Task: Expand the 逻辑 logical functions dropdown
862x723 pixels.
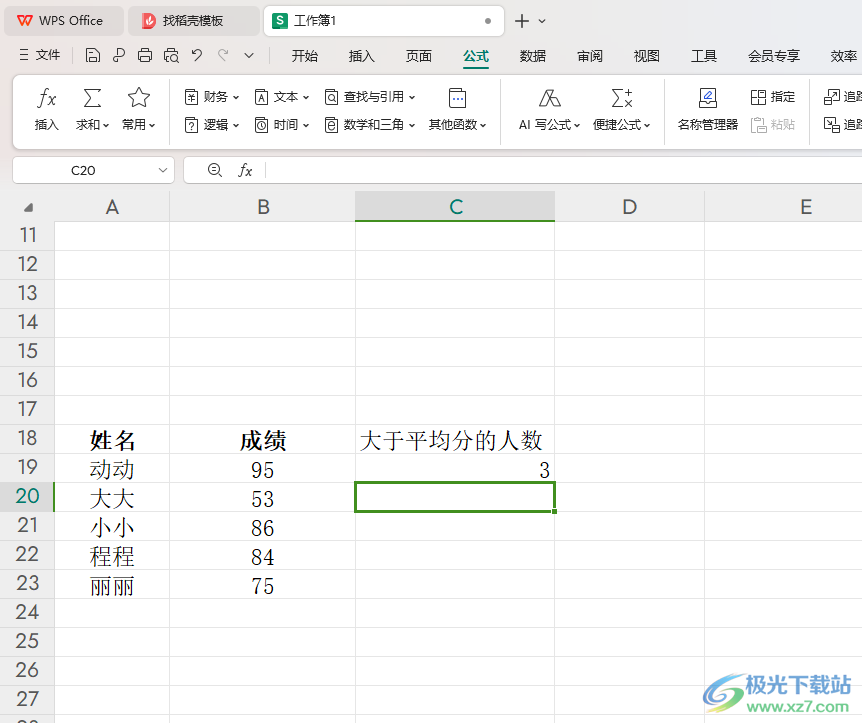Action: pyautogui.click(x=212, y=125)
